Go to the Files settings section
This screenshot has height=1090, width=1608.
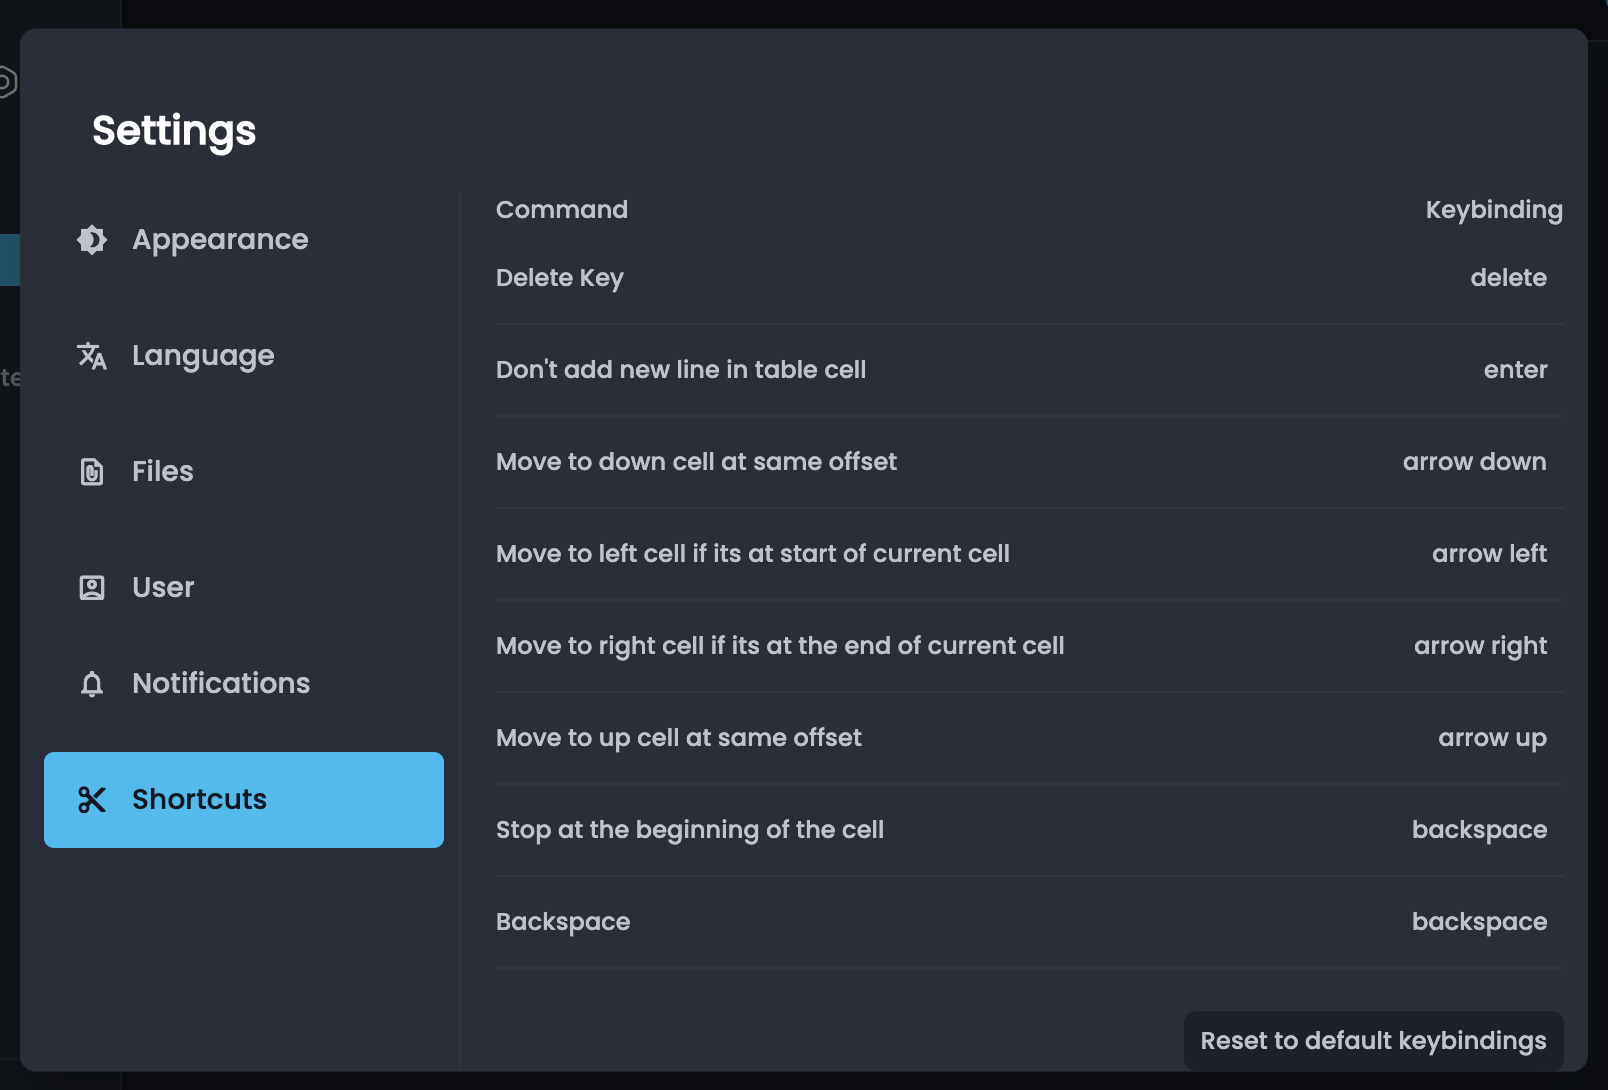click(x=162, y=472)
